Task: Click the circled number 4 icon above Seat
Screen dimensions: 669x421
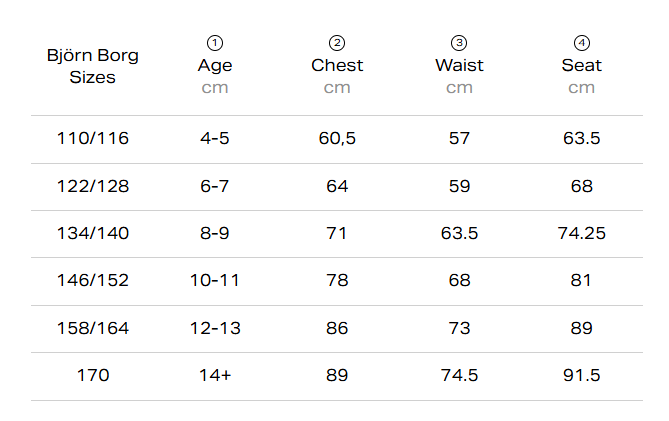Action: point(582,43)
